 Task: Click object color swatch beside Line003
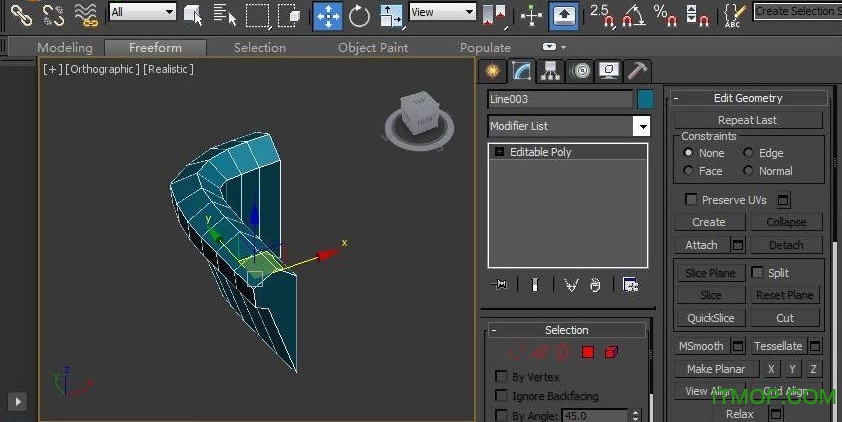point(645,99)
